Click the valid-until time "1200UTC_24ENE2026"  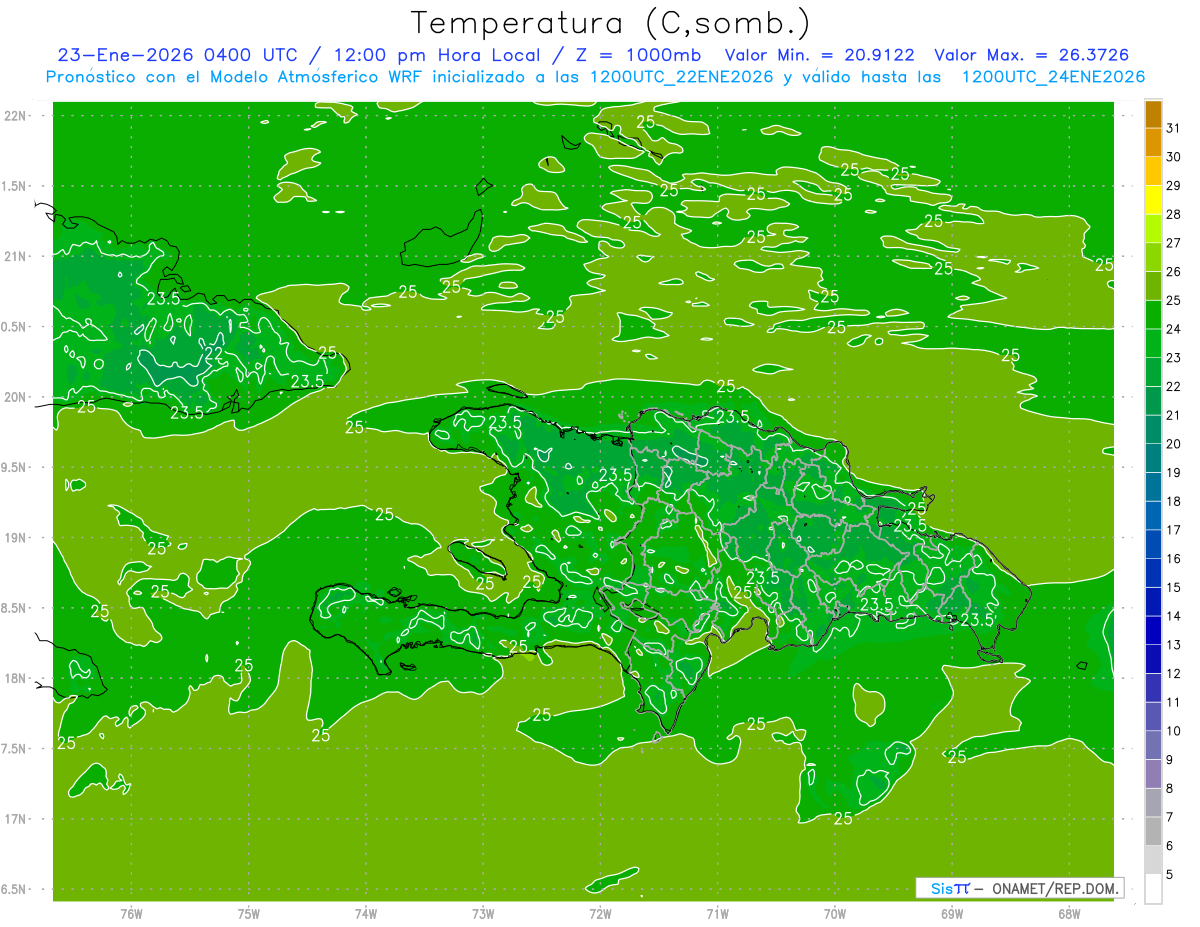1053,77
